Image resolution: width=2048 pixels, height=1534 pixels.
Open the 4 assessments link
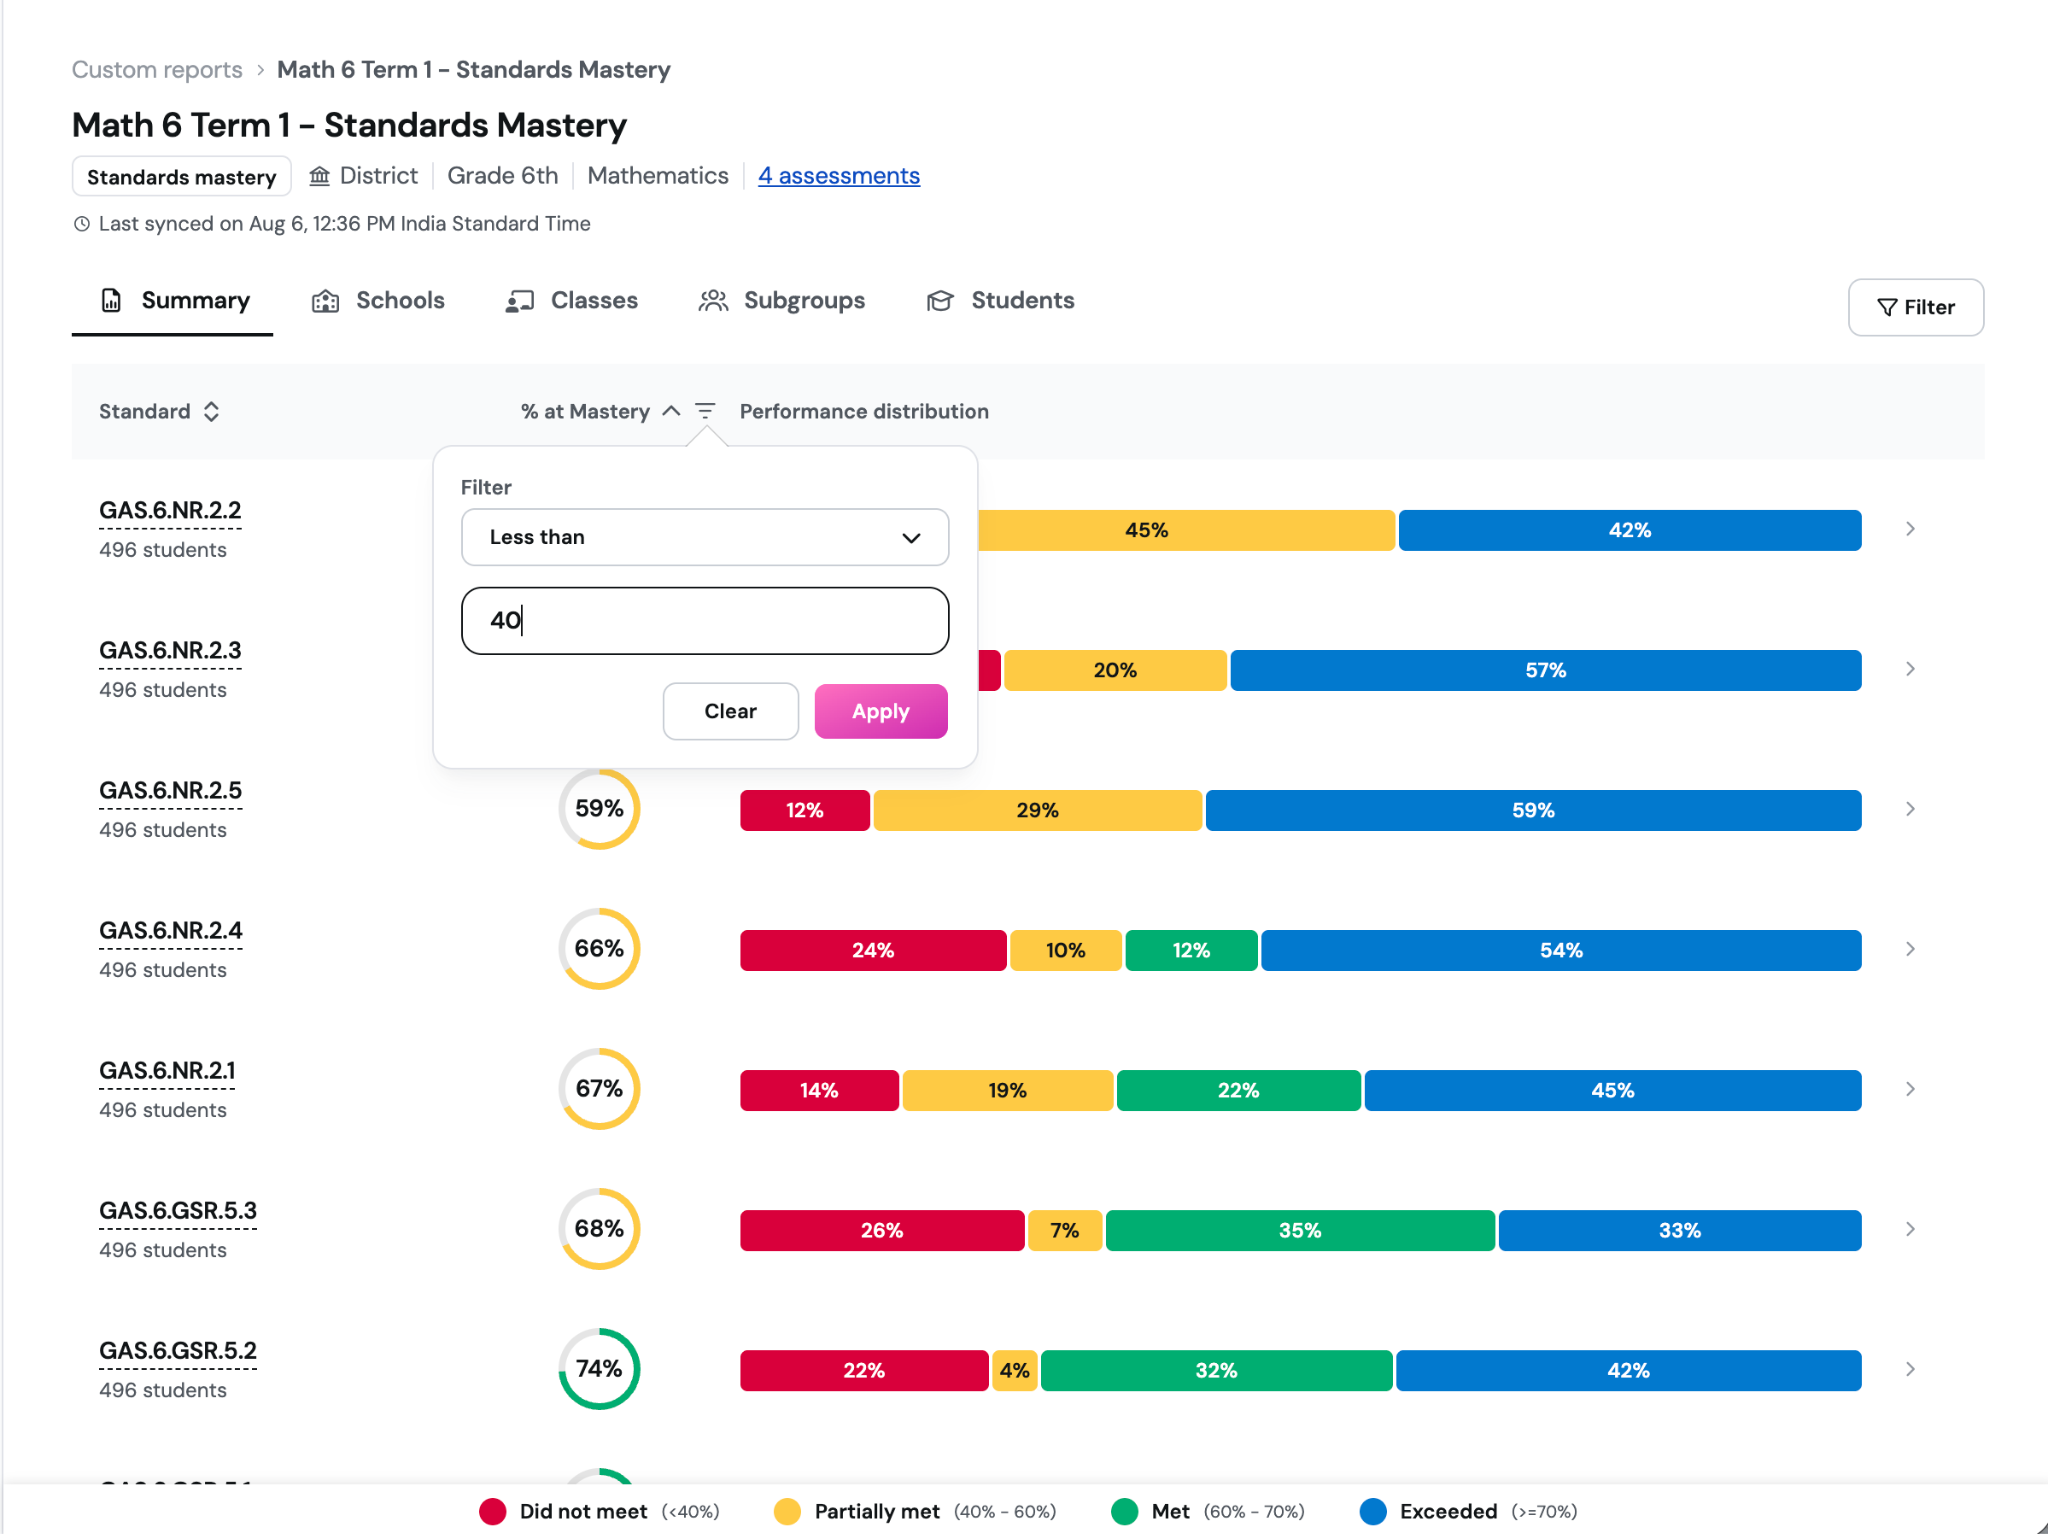click(x=839, y=176)
